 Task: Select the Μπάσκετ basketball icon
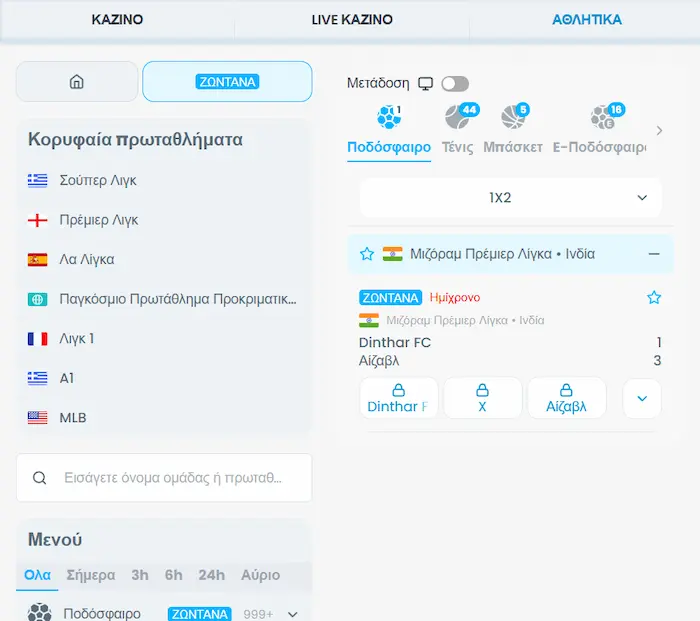(x=513, y=119)
